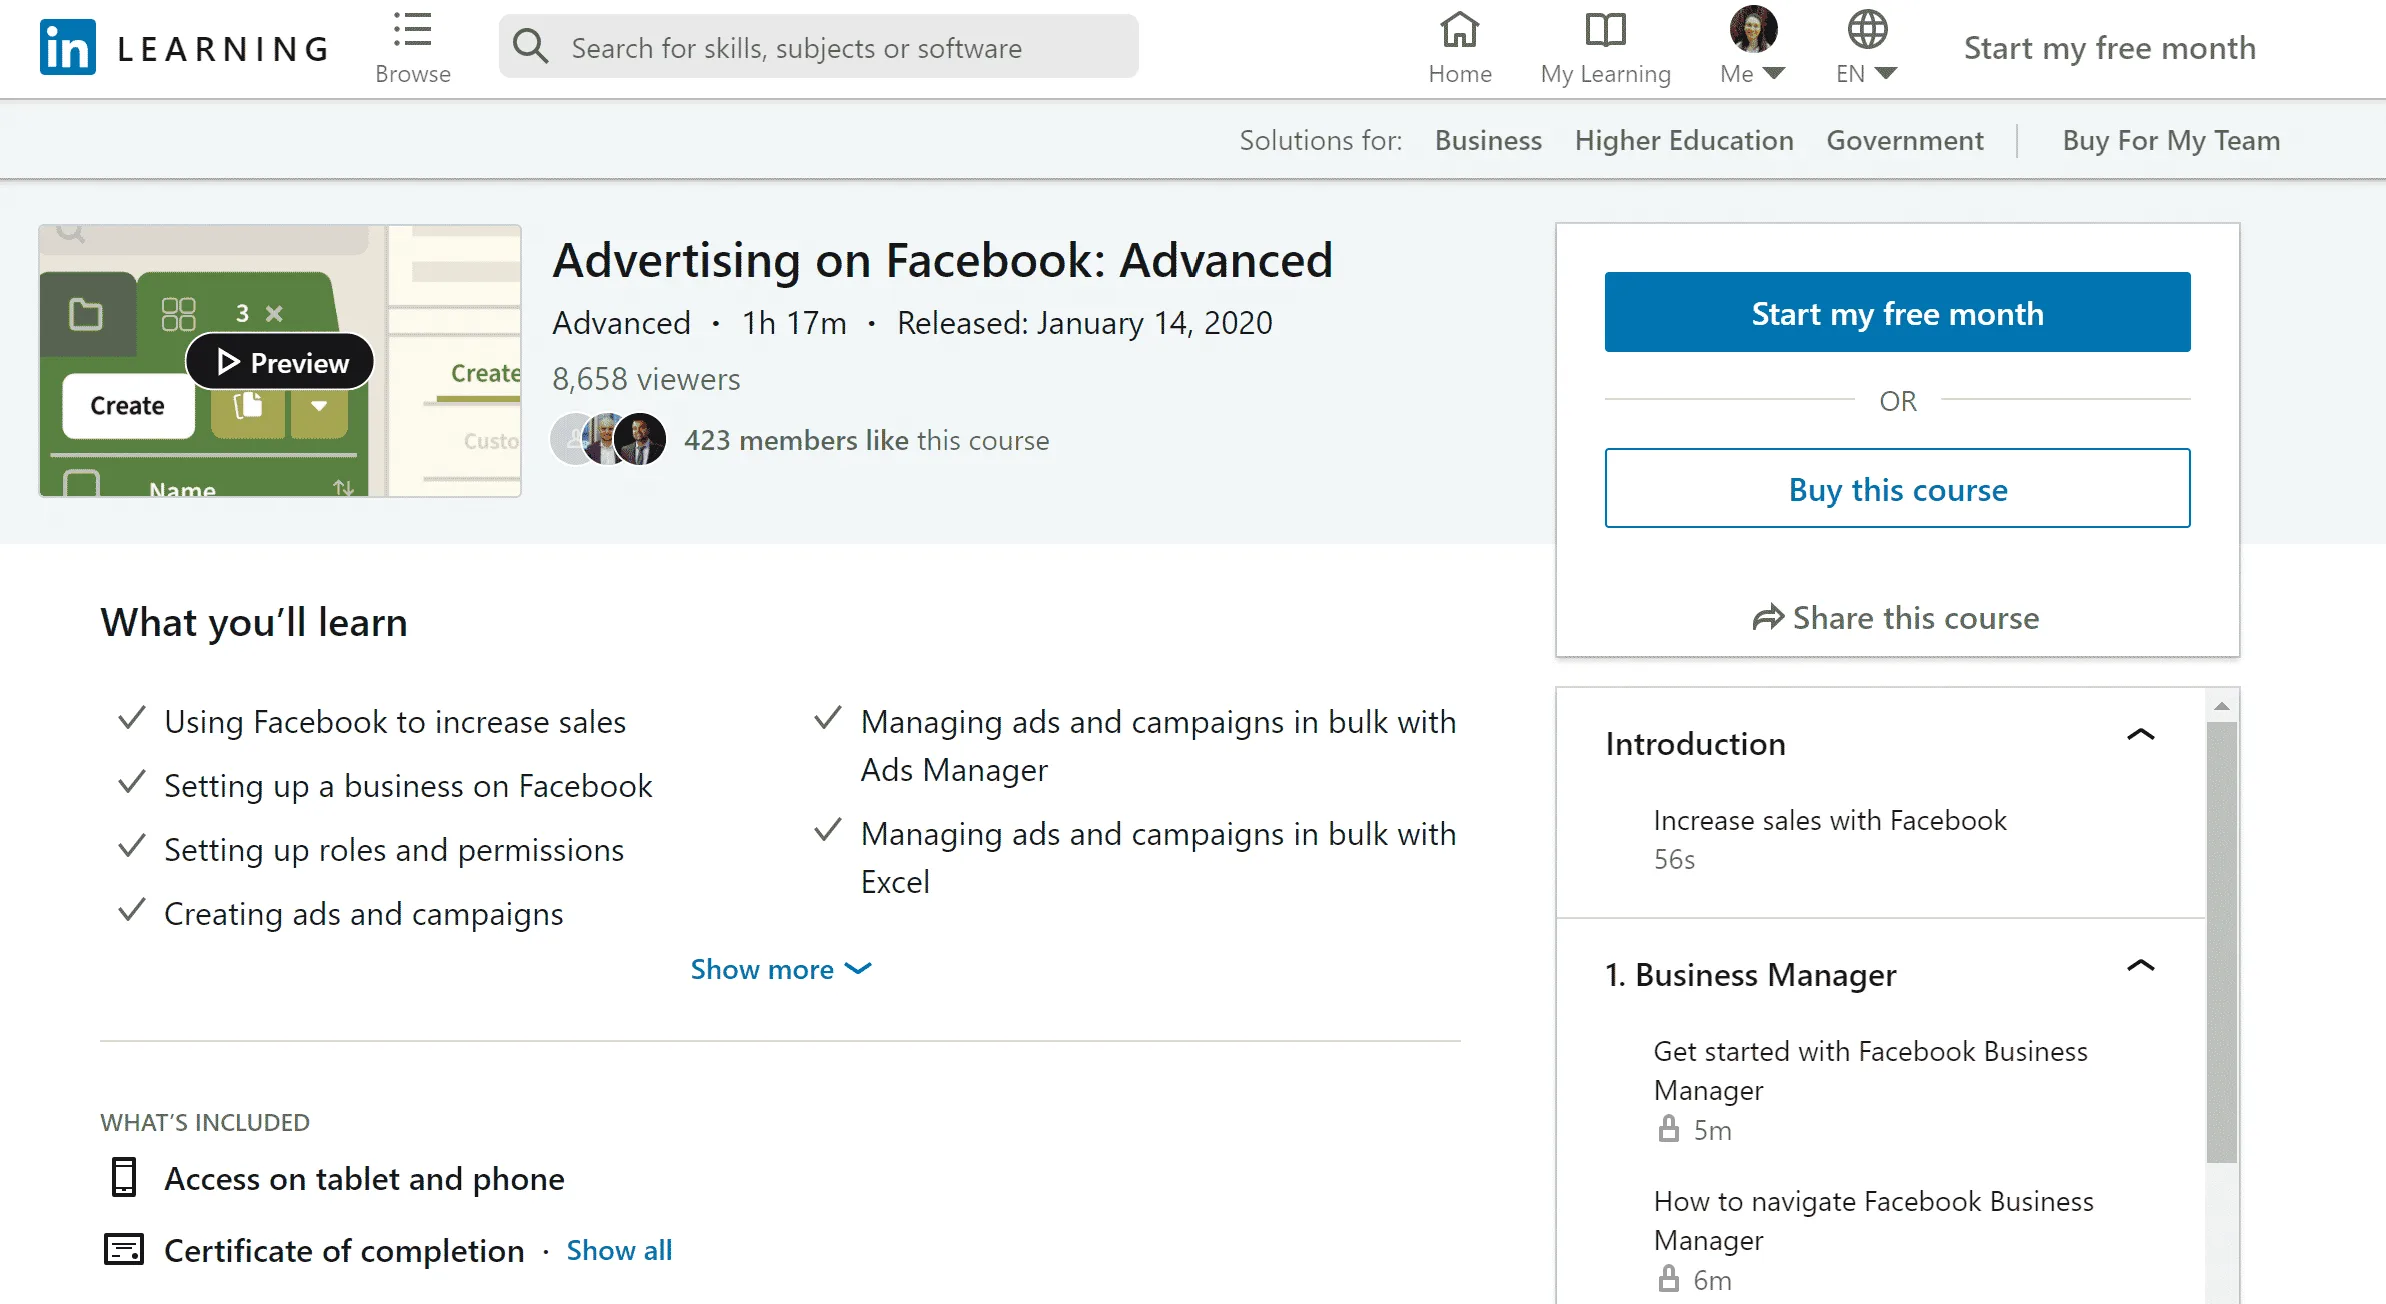The height and width of the screenshot is (1304, 2386).
Task: Click the language globe icon
Action: pyautogui.click(x=1866, y=30)
